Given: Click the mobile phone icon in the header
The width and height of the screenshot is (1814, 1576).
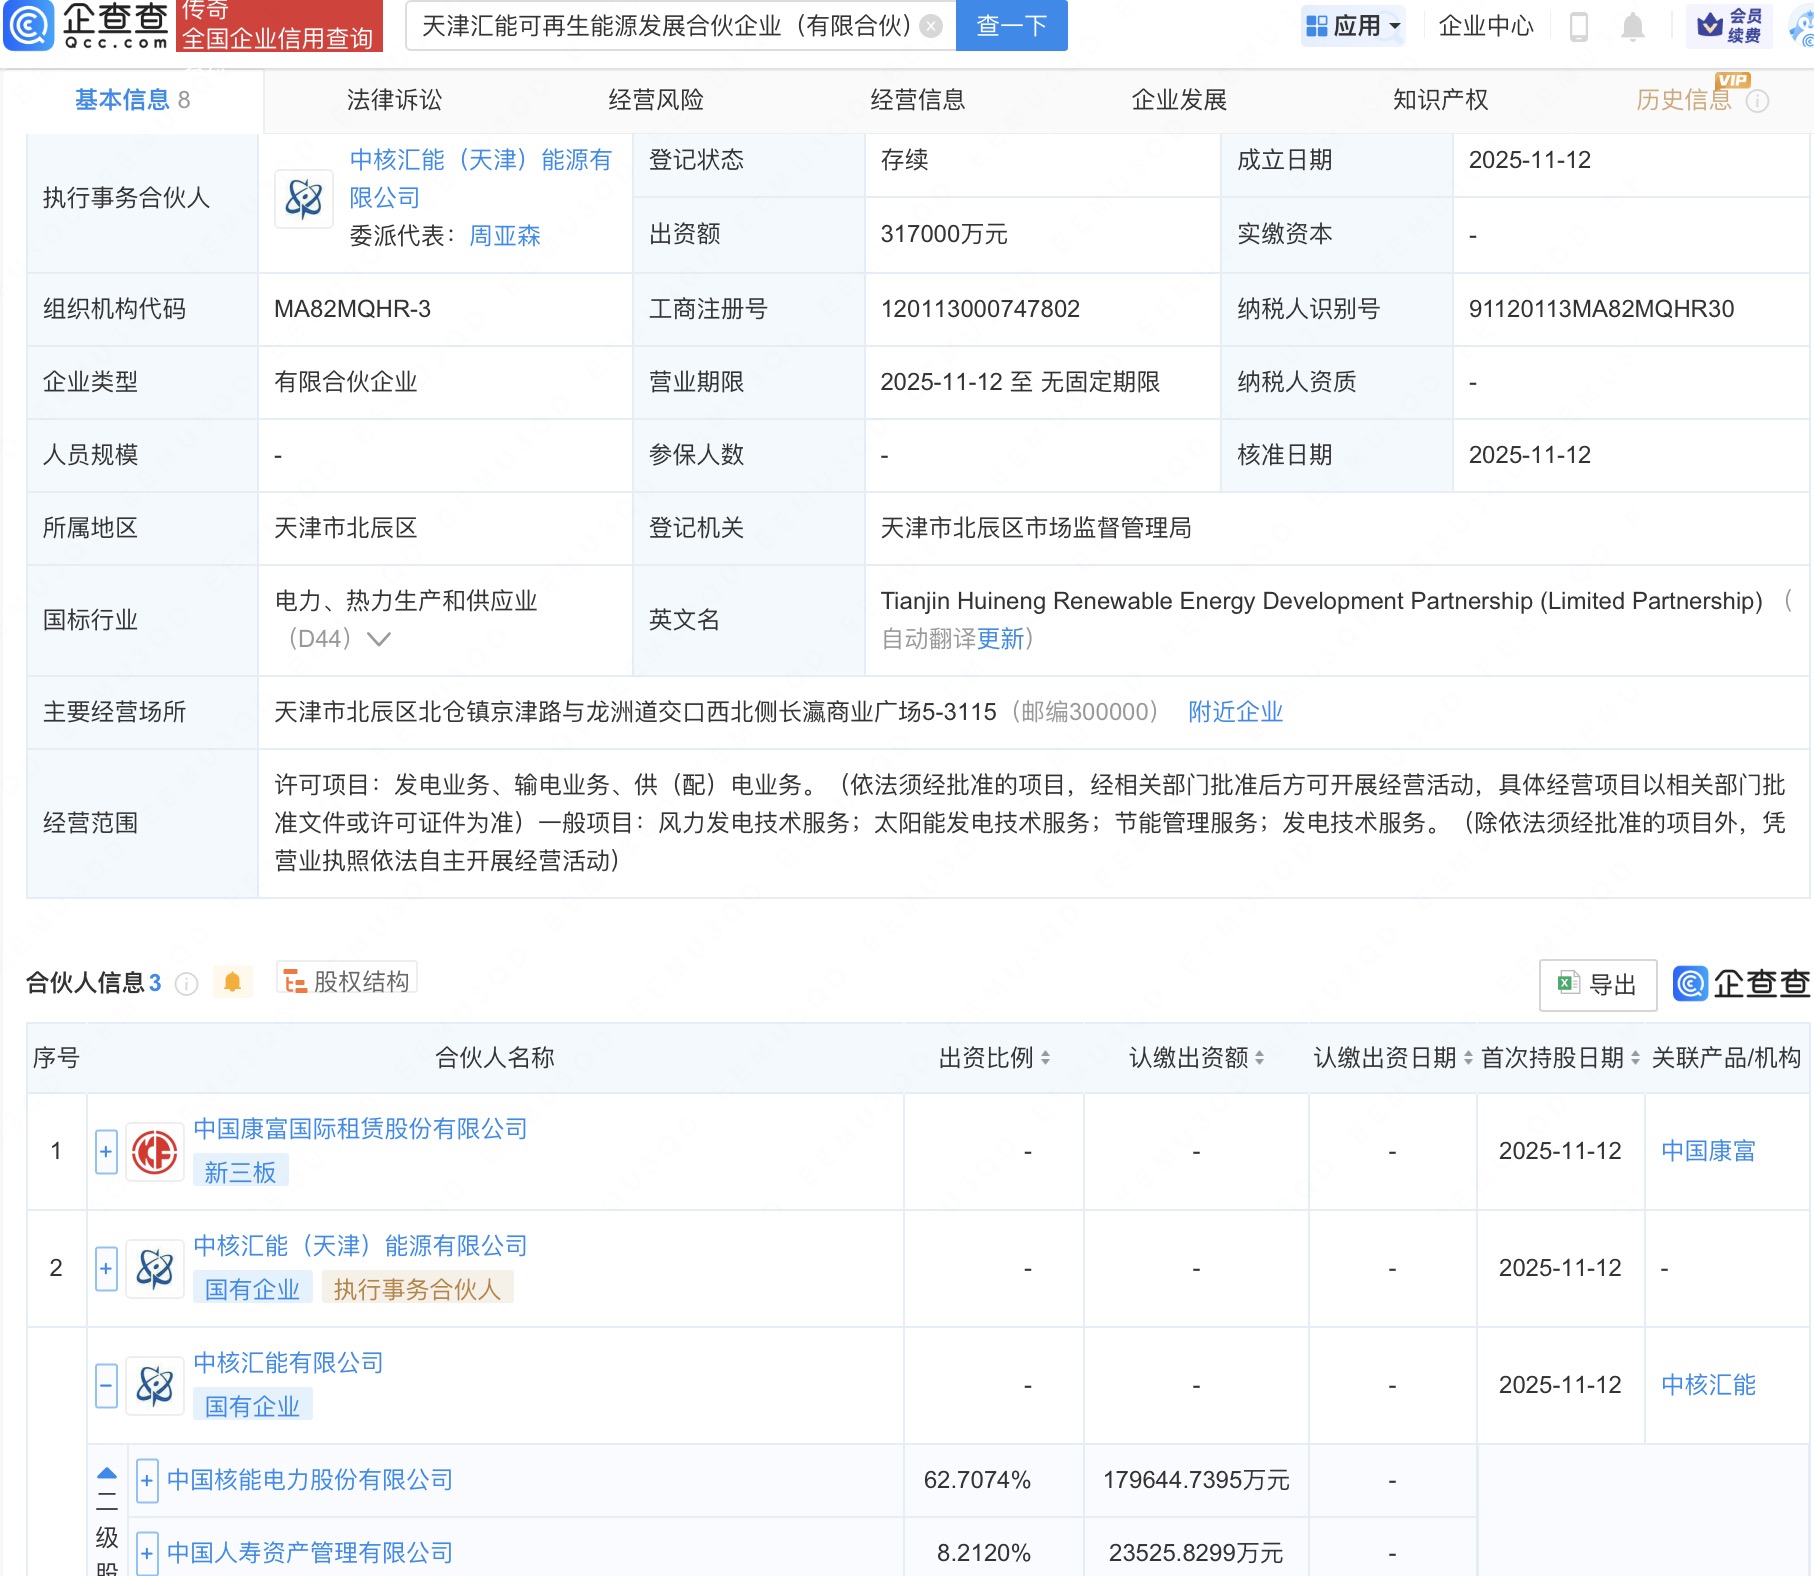Looking at the screenshot, I should click(x=1579, y=27).
